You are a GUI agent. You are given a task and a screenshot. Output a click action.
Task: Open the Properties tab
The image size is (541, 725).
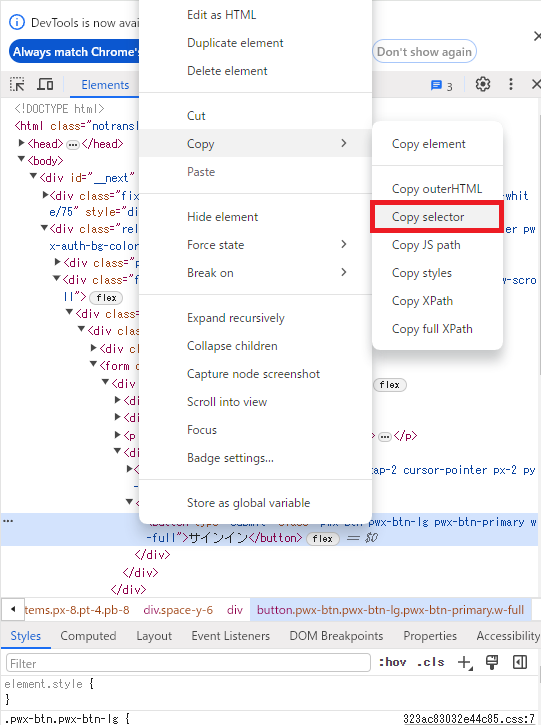point(430,636)
